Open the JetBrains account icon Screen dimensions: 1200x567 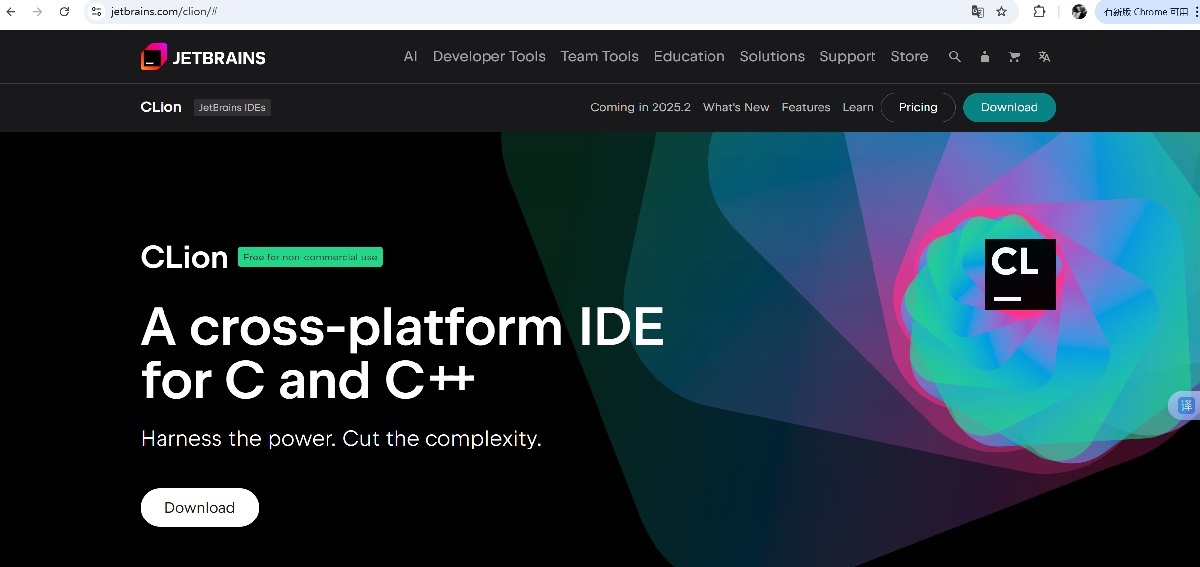click(x=985, y=57)
